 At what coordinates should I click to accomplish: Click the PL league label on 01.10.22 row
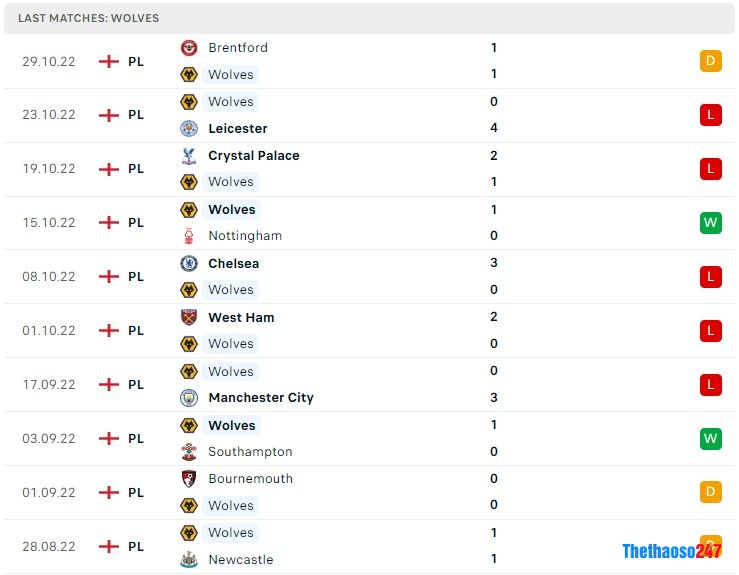click(136, 331)
